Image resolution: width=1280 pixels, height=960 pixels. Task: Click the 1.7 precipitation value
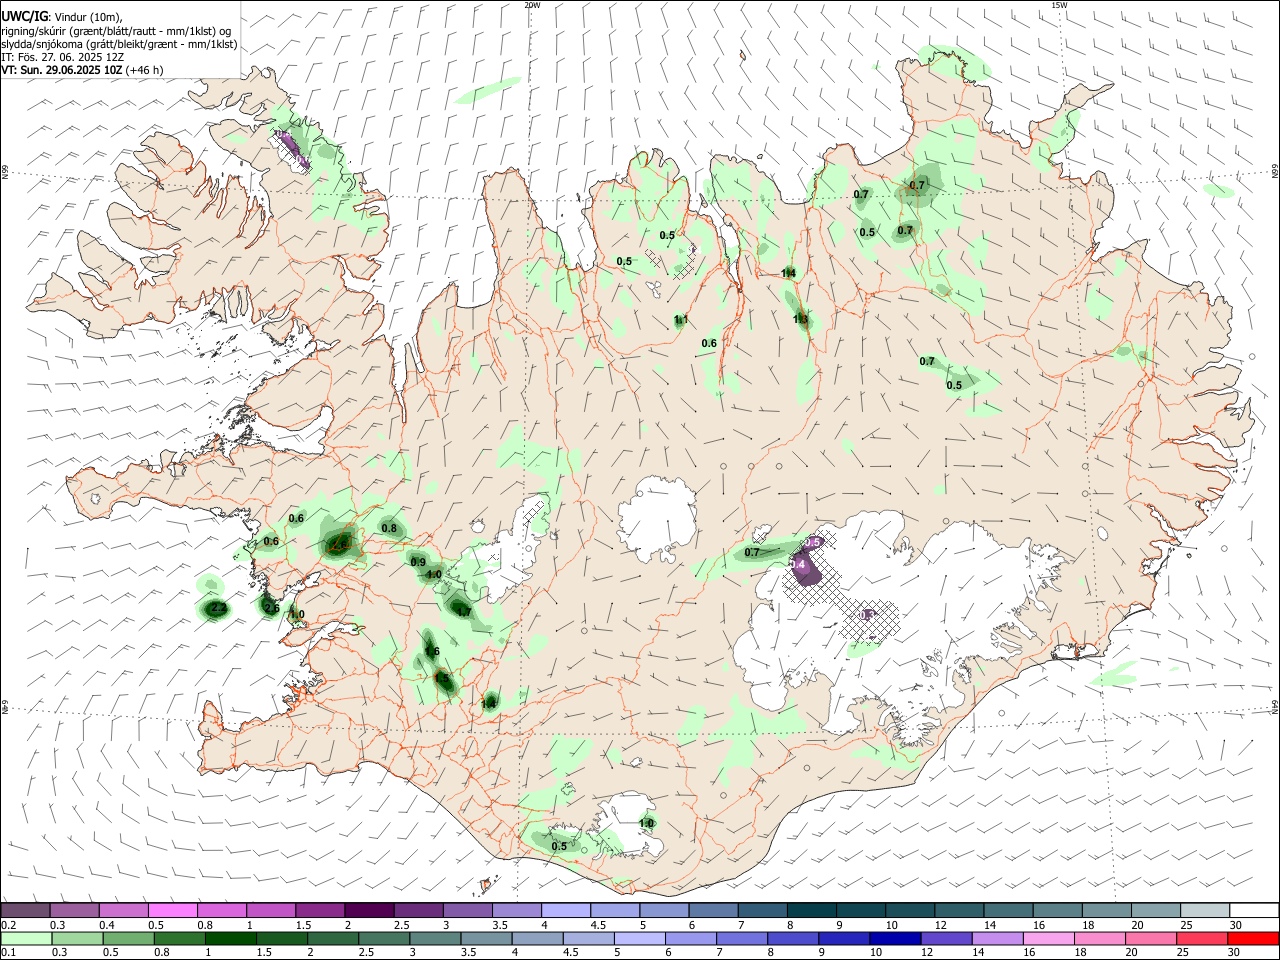(463, 611)
